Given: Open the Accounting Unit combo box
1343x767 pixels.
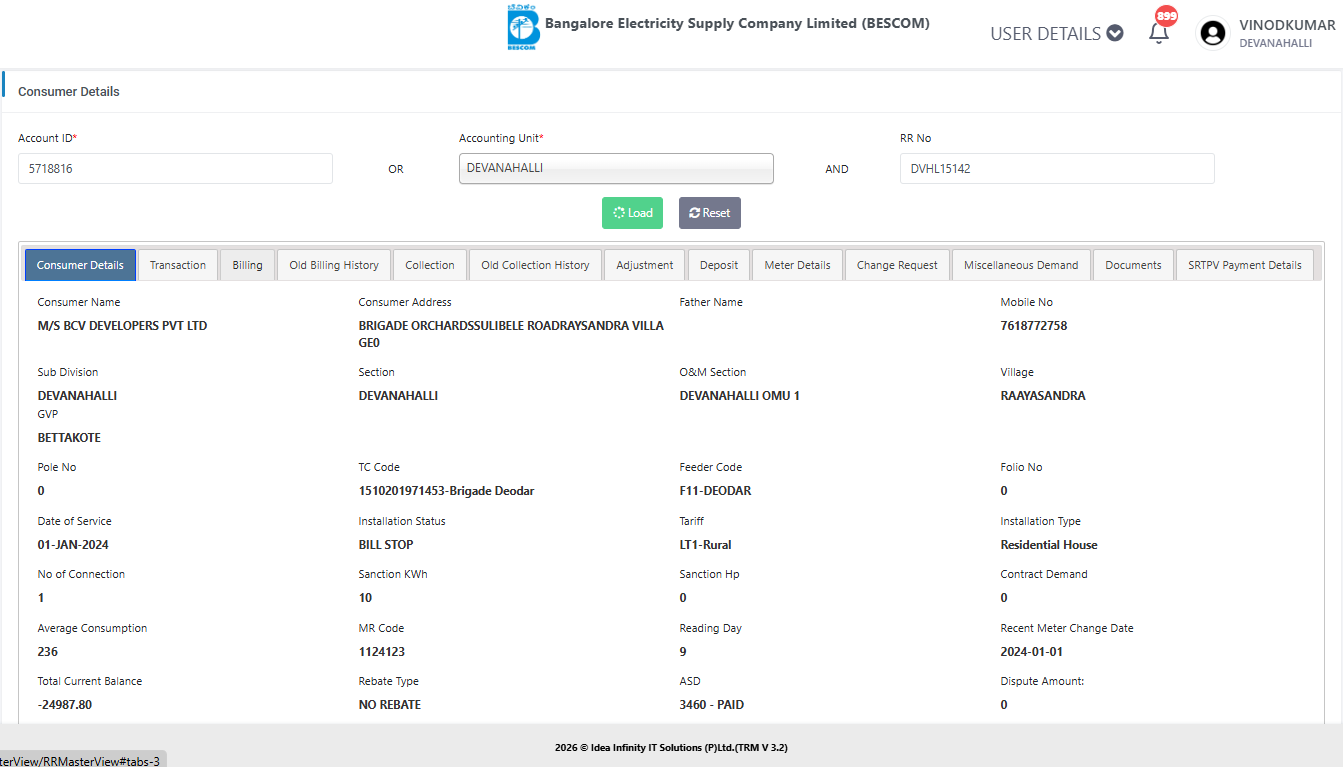Looking at the screenshot, I should coord(616,169).
